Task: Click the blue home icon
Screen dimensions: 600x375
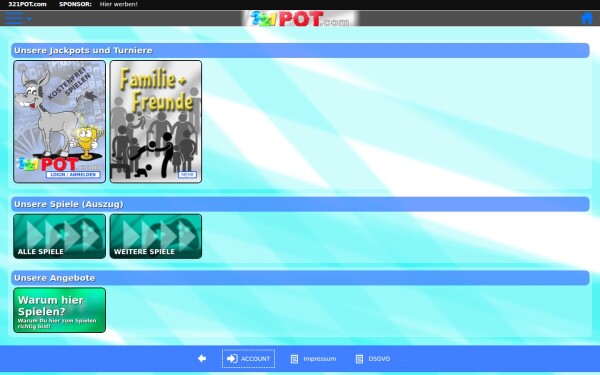Action: (x=587, y=18)
